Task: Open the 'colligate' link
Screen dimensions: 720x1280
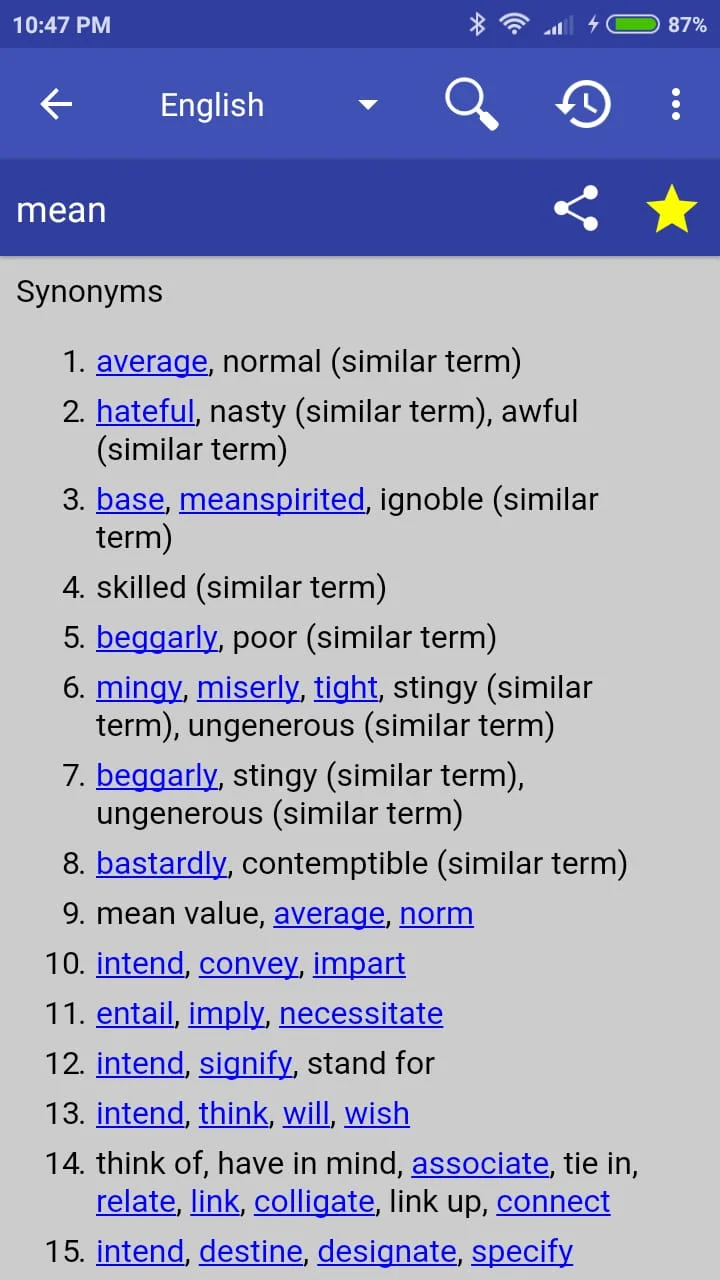Action: (x=314, y=1201)
